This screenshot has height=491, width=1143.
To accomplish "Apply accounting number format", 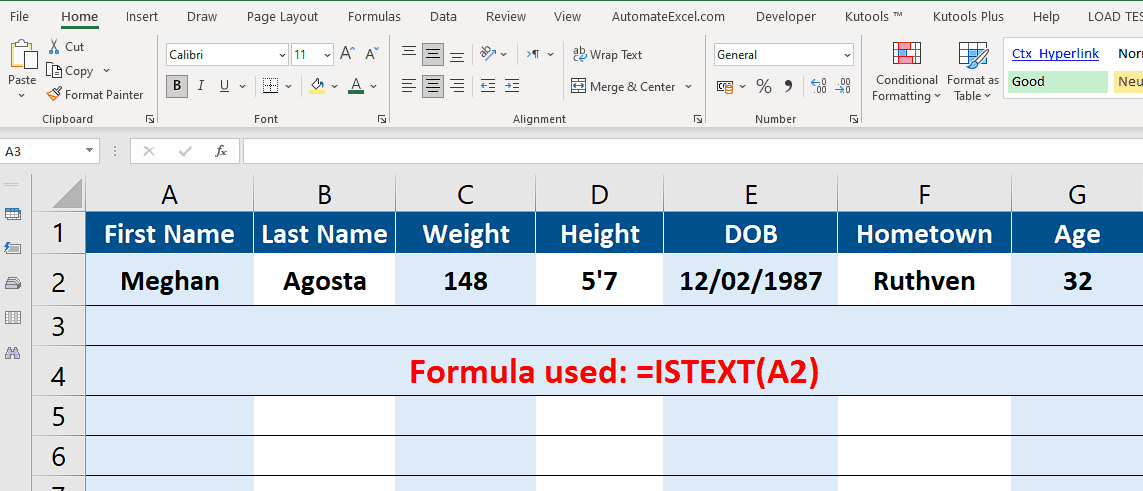I will click(x=725, y=86).
